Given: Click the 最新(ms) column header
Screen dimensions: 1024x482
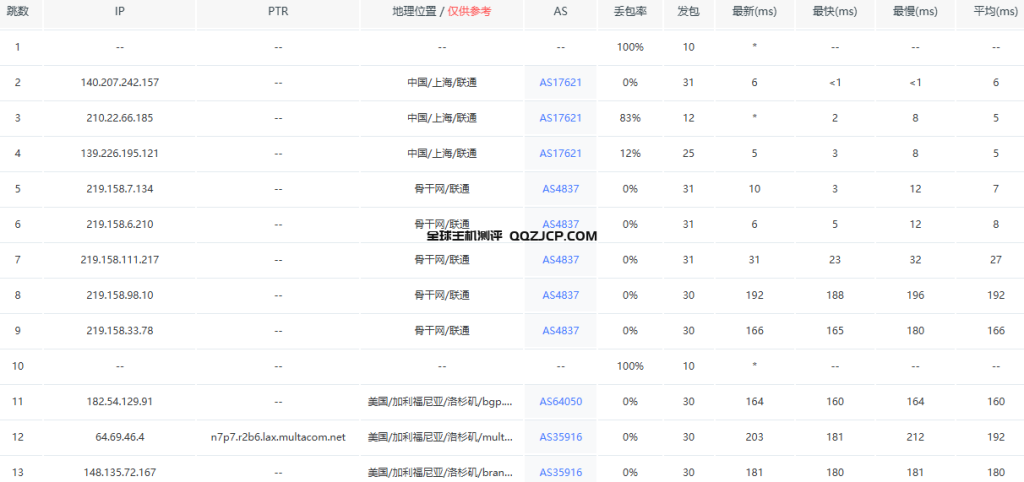Looking at the screenshot, I should [754, 12].
